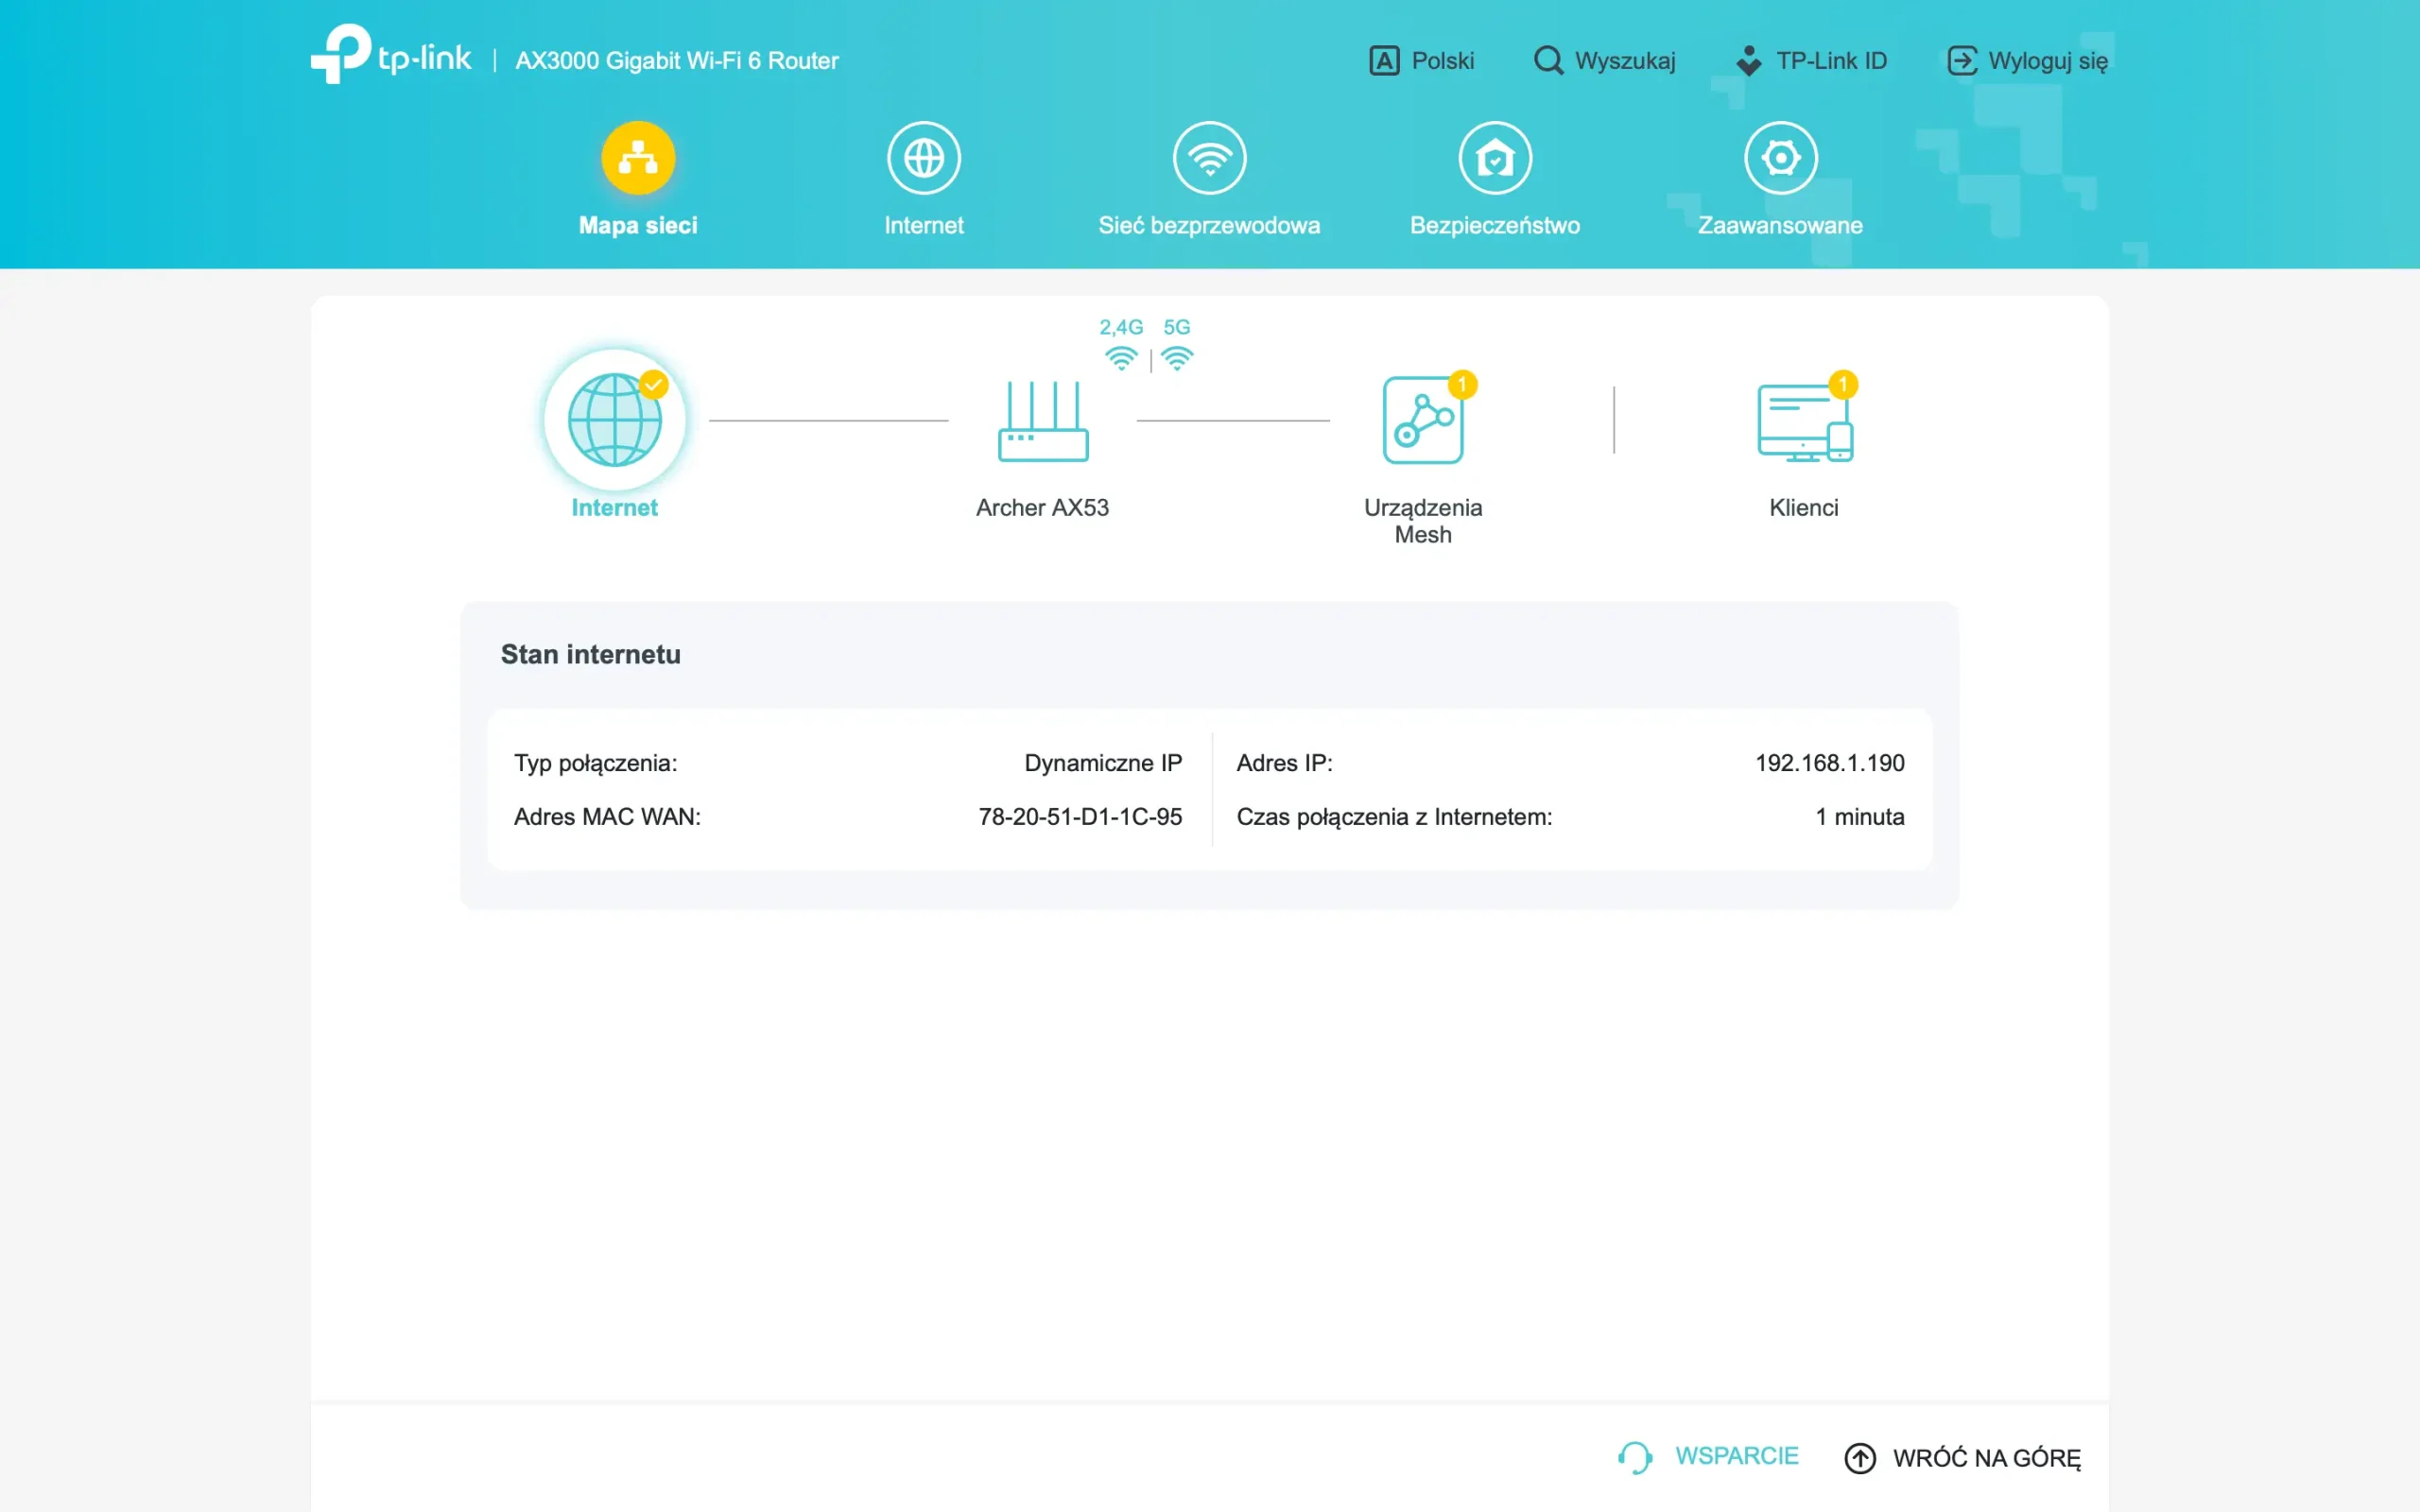This screenshot has width=2420, height=1512.
Task: Open WSPARCIE support
Action: coord(1710,1456)
